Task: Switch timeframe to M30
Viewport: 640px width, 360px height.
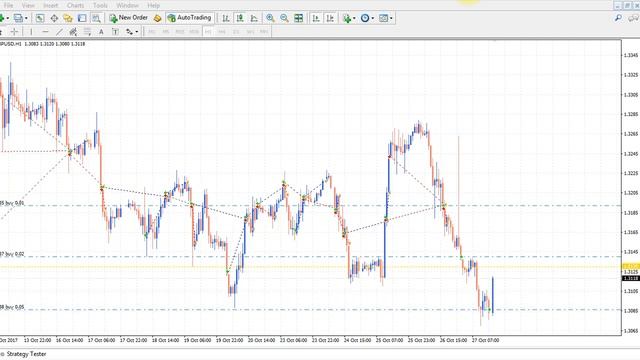Action: 194,31
